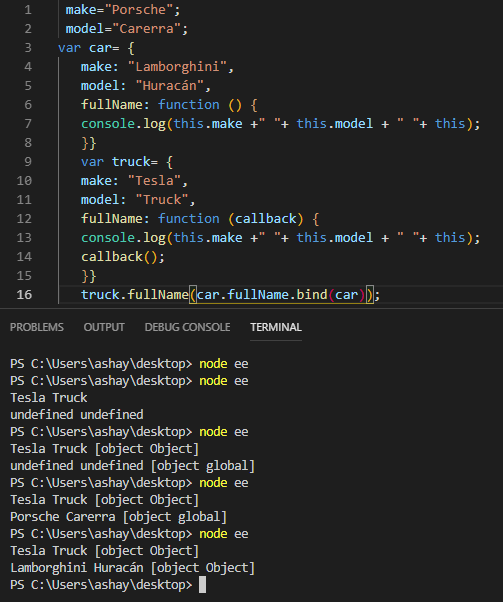Click 'bind' in car.fullName.bind(car)

pyautogui.click(x=311, y=294)
